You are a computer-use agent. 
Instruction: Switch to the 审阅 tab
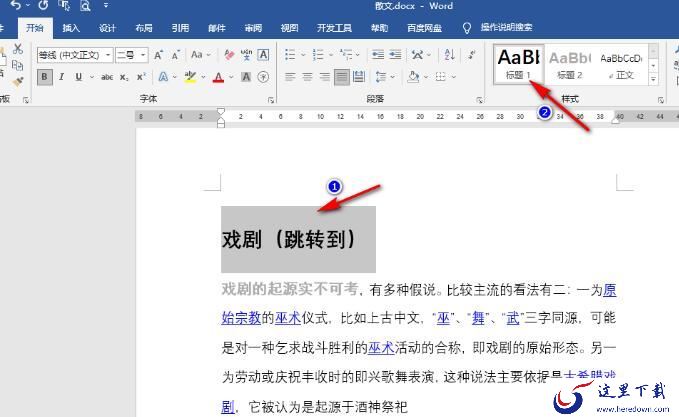[253, 28]
